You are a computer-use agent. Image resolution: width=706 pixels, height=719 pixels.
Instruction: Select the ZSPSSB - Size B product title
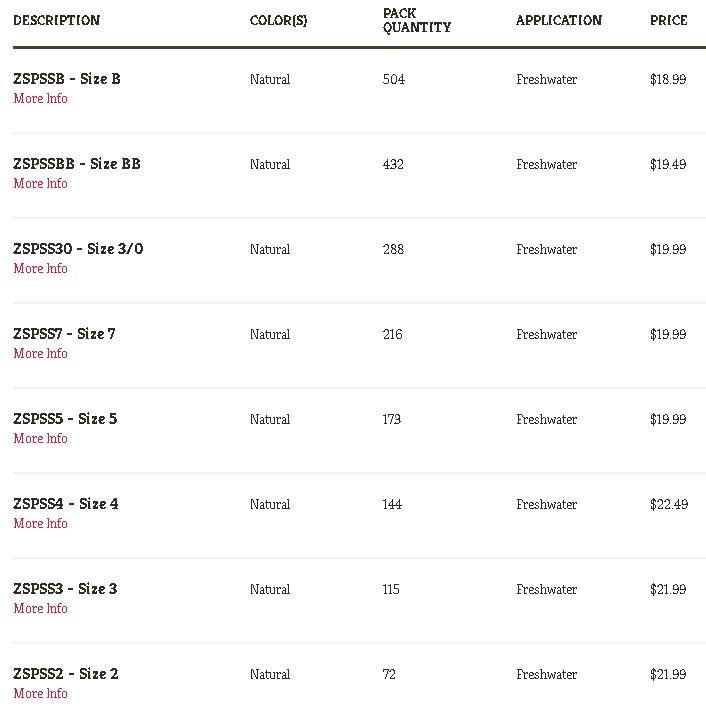(67, 79)
